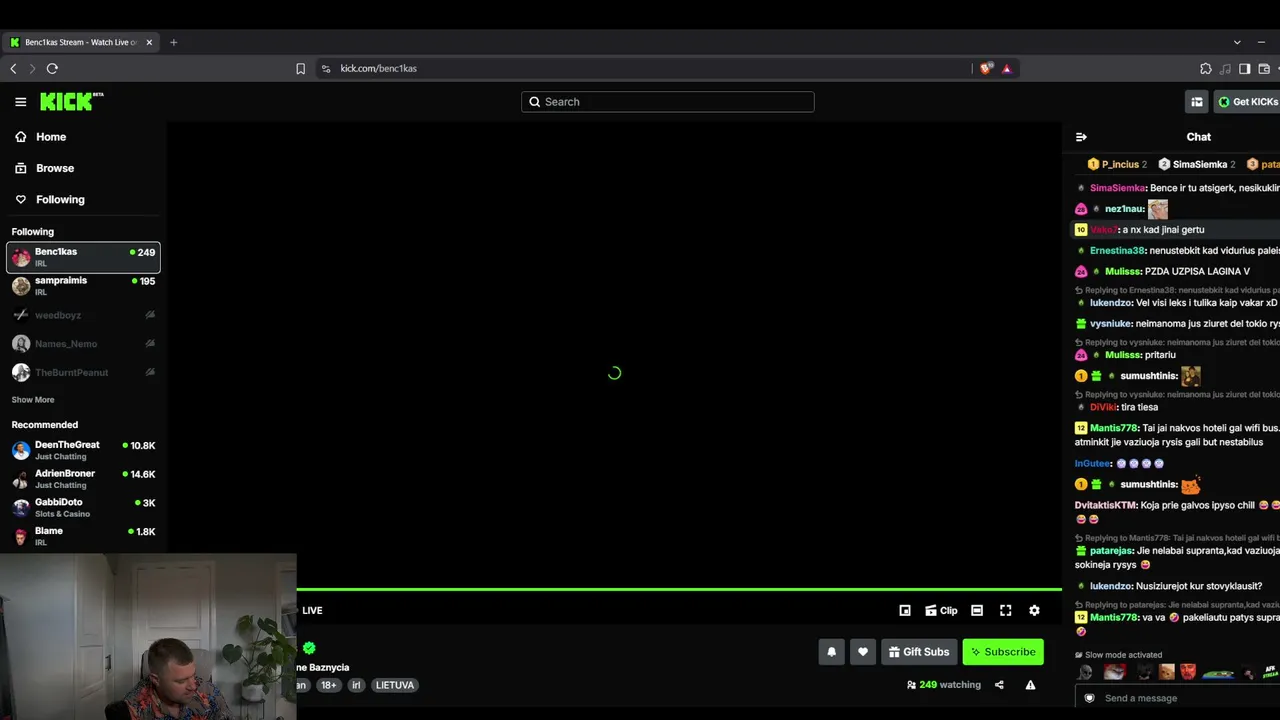Reload the page

pyautogui.click(x=52, y=68)
